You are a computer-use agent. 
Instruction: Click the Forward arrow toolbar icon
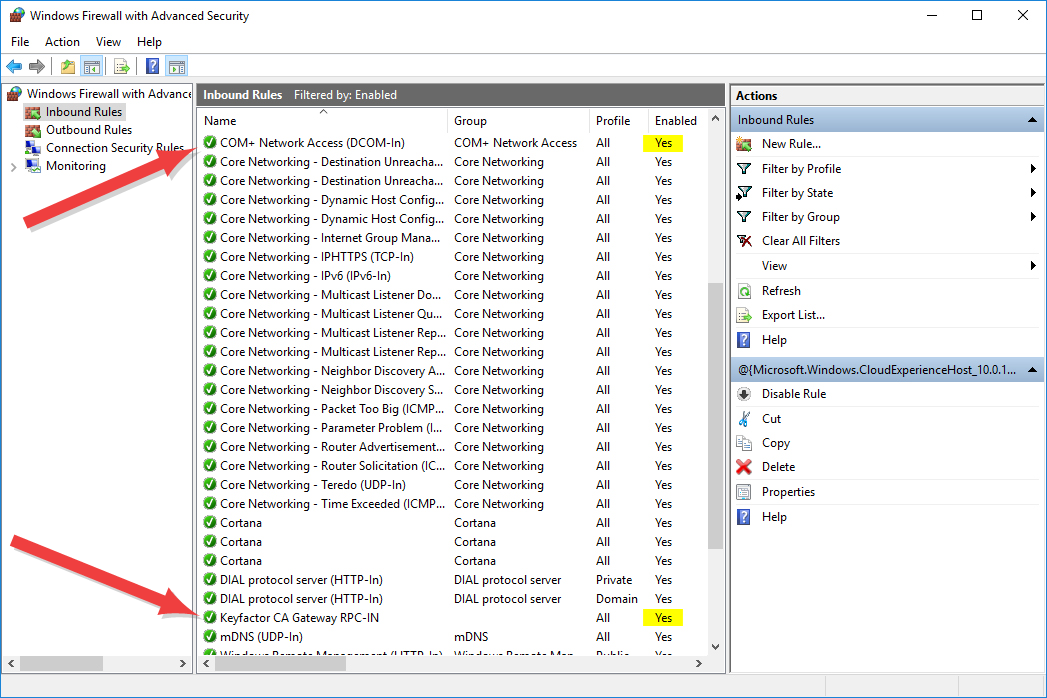tap(37, 66)
